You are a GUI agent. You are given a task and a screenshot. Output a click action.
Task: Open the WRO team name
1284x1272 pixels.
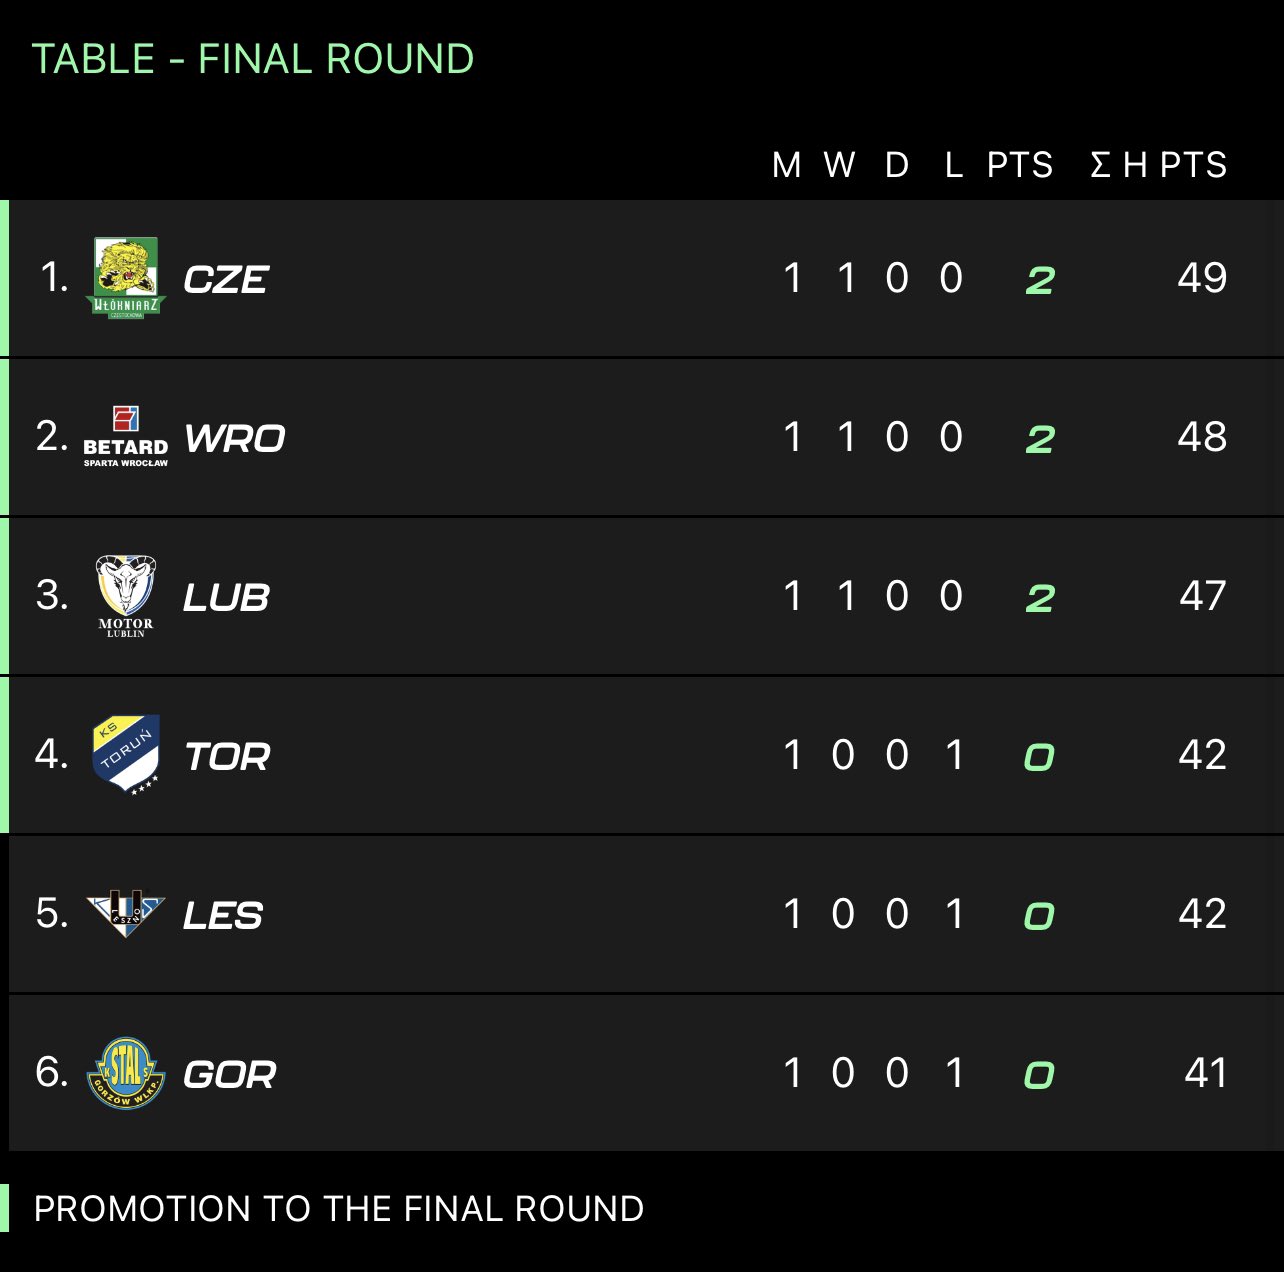235,439
